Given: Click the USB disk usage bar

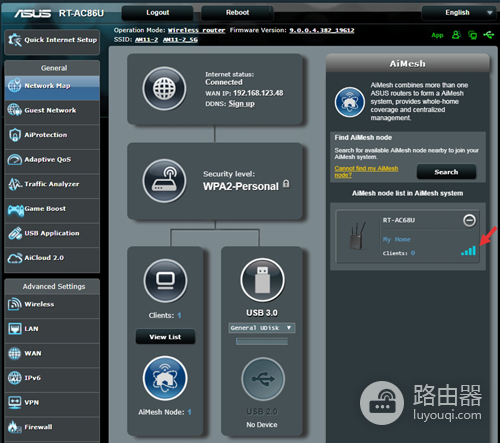Looking at the screenshot, I should pos(262,341).
